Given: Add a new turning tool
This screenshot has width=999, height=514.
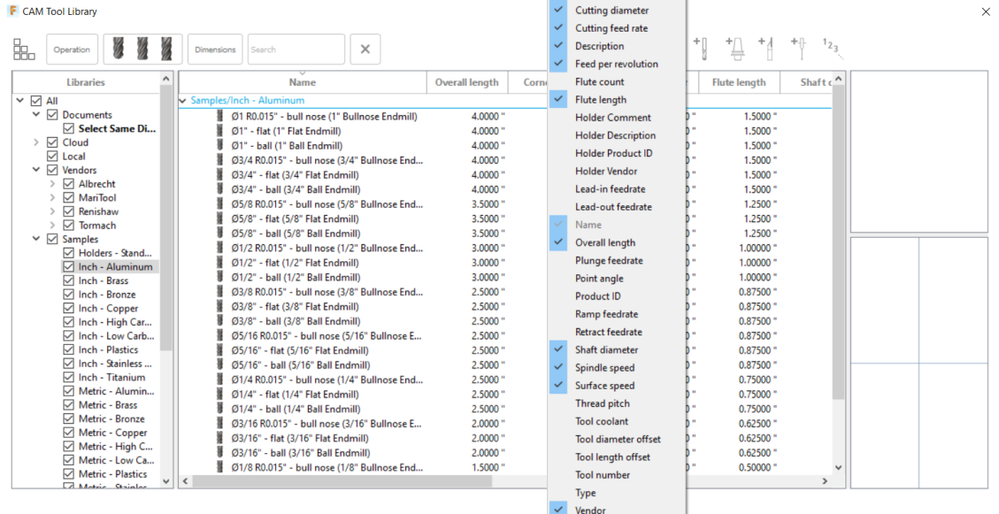Looking at the screenshot, I should [x=766, y=48].
